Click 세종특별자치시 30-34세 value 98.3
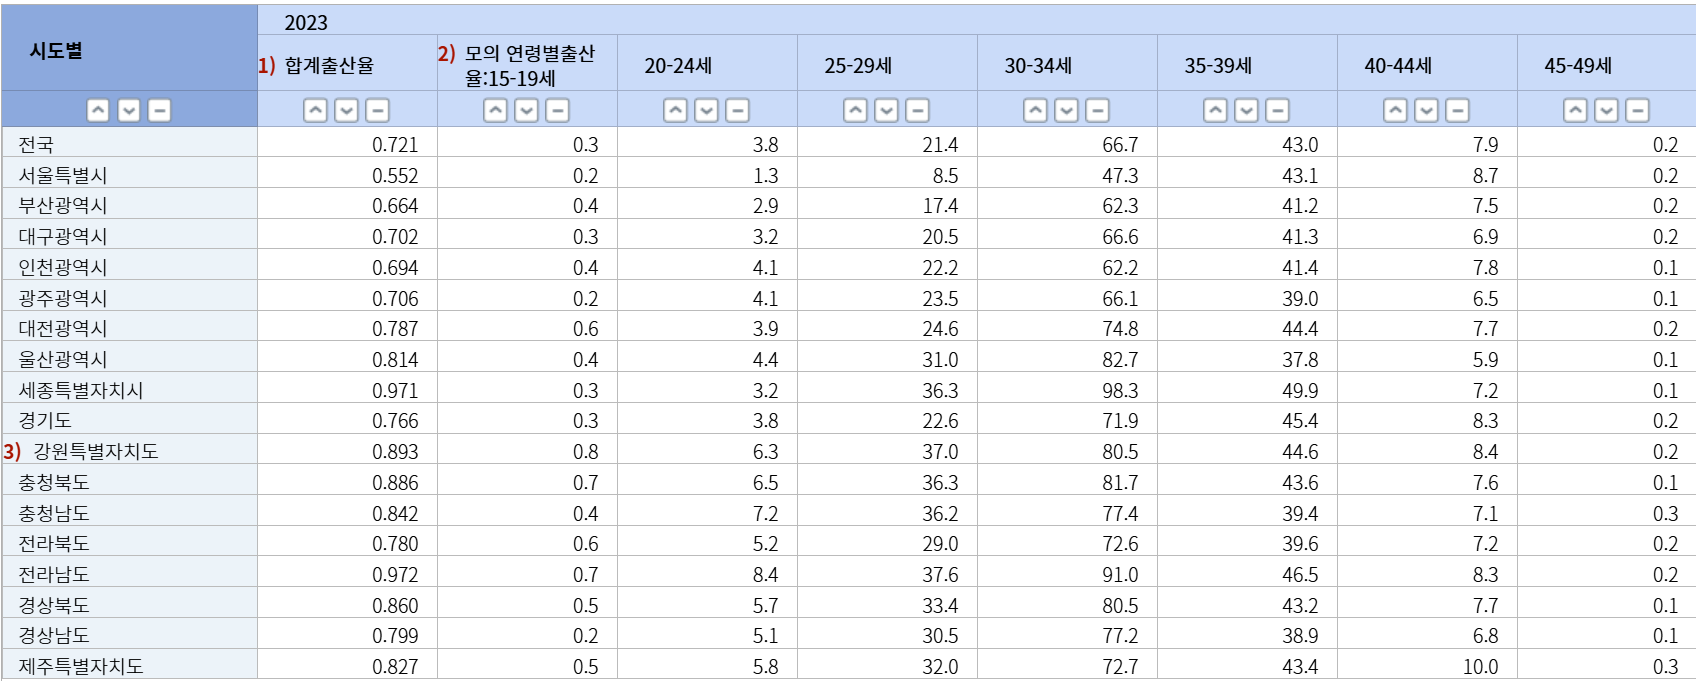 1120,390
